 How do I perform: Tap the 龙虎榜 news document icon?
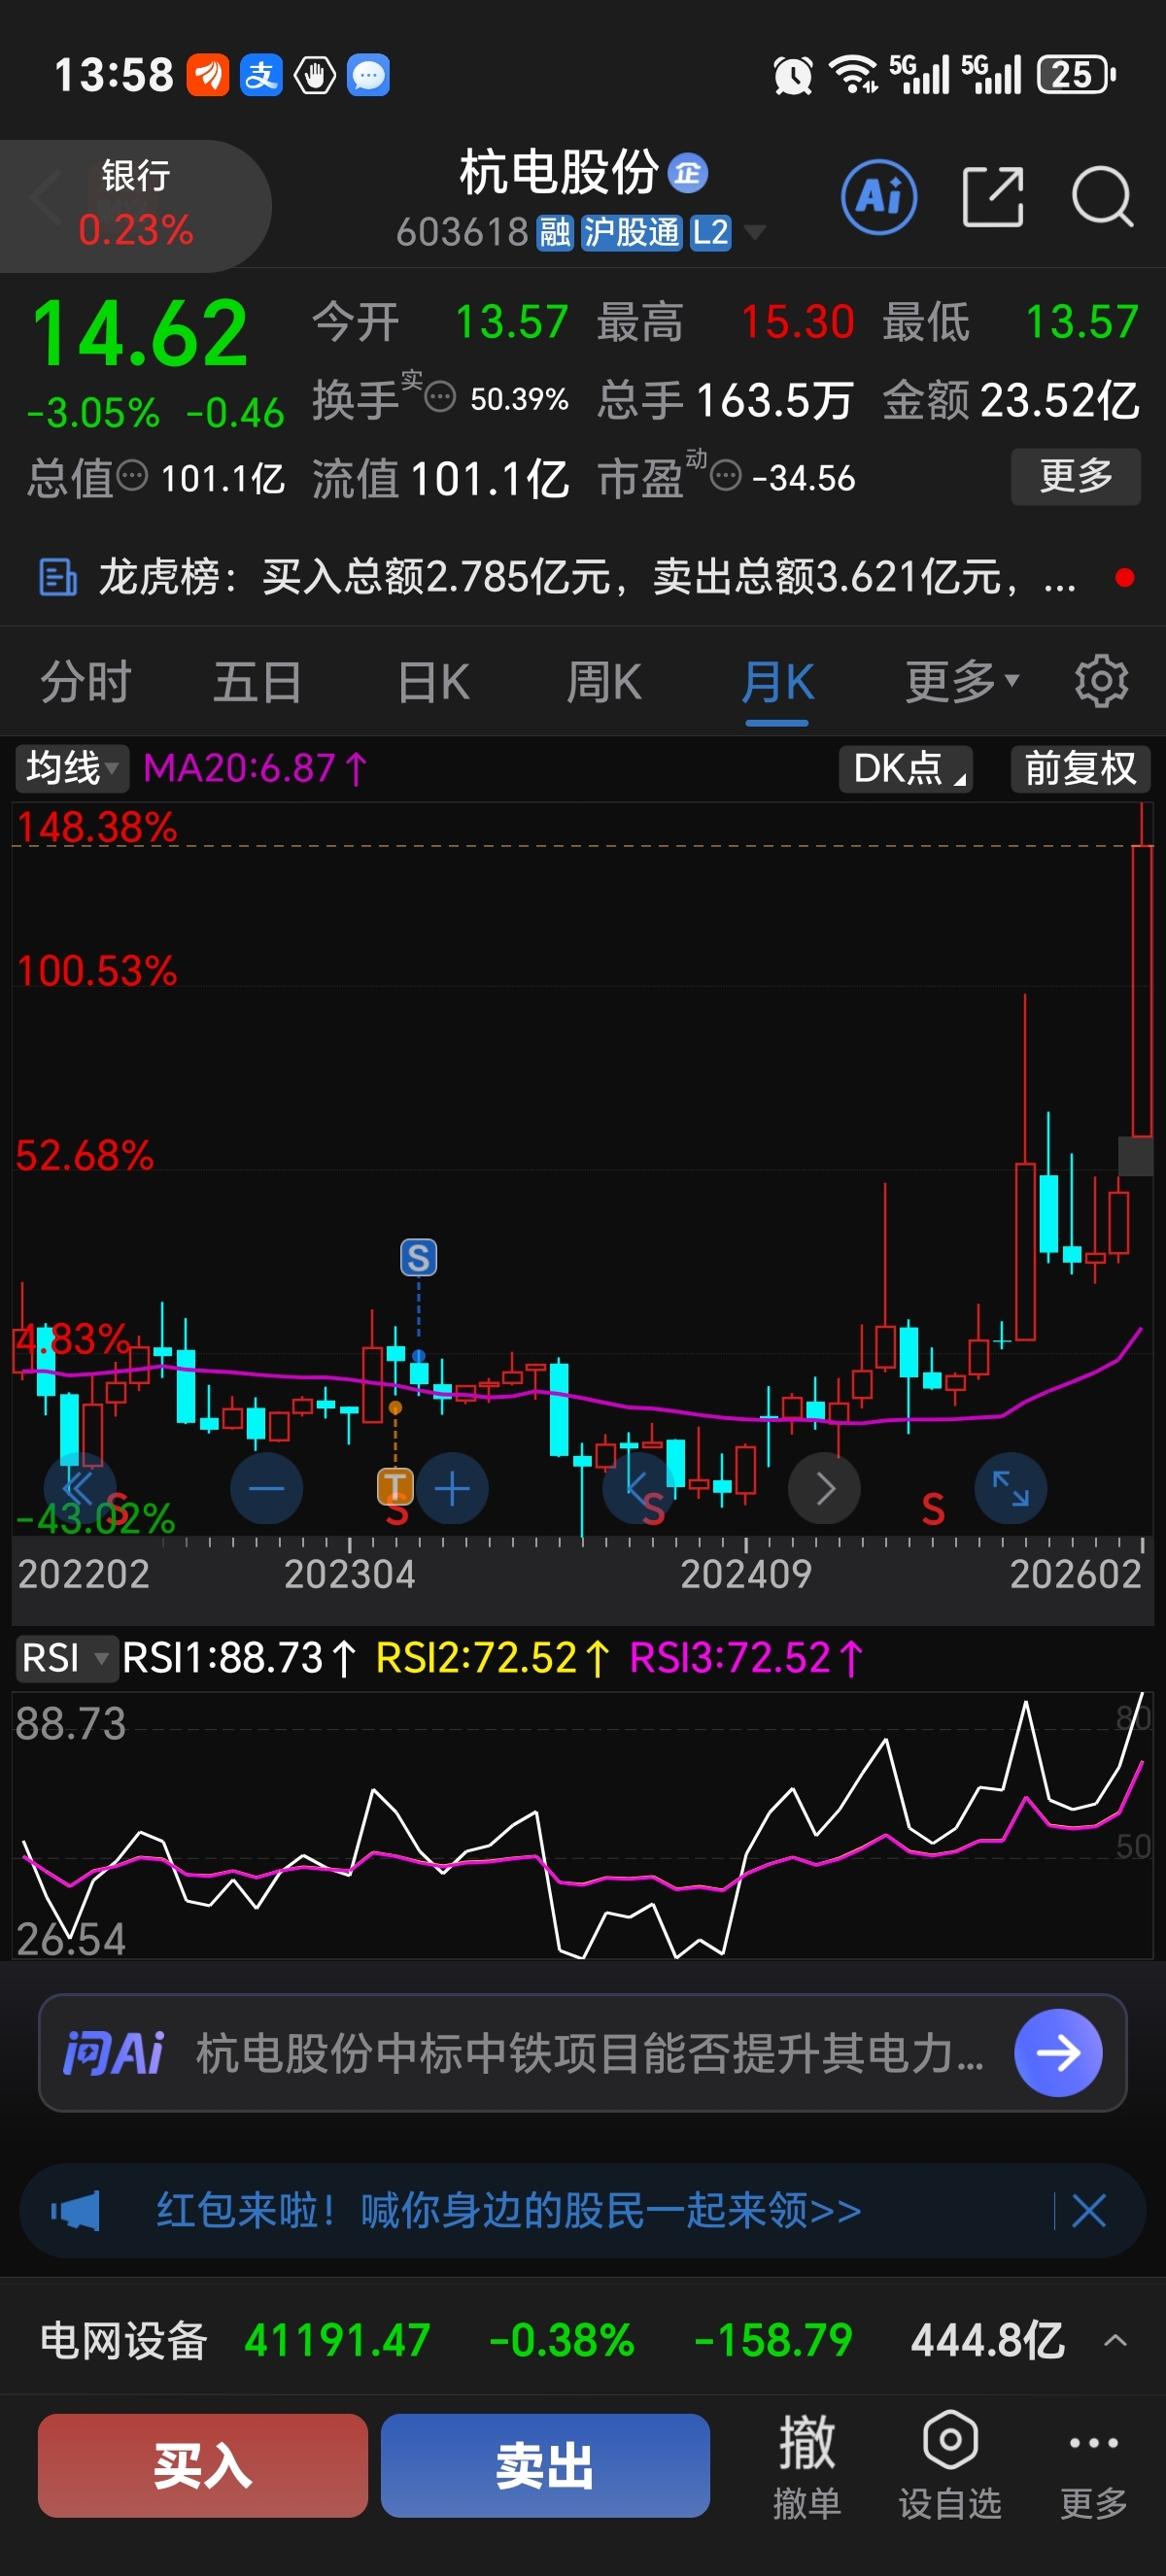coord(57,577)
